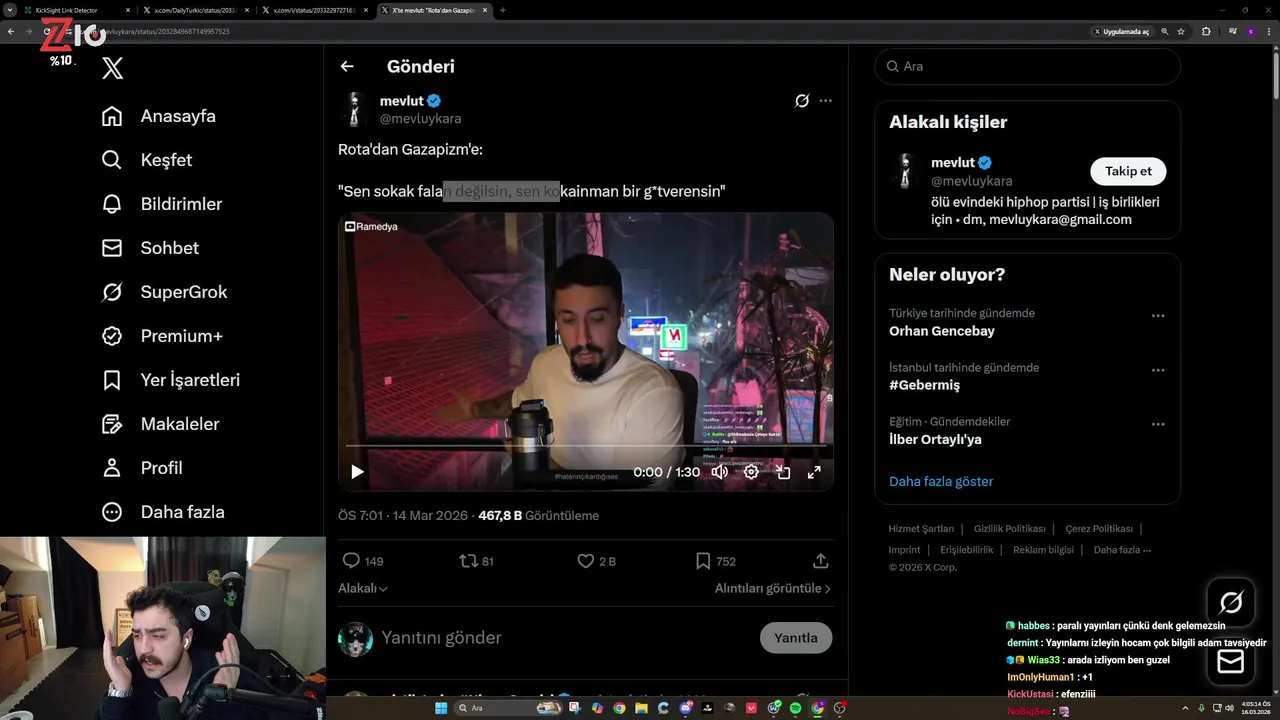Click the Ara search box
This screenshot has width=1280, height=720.
[x=1027, y=66]
